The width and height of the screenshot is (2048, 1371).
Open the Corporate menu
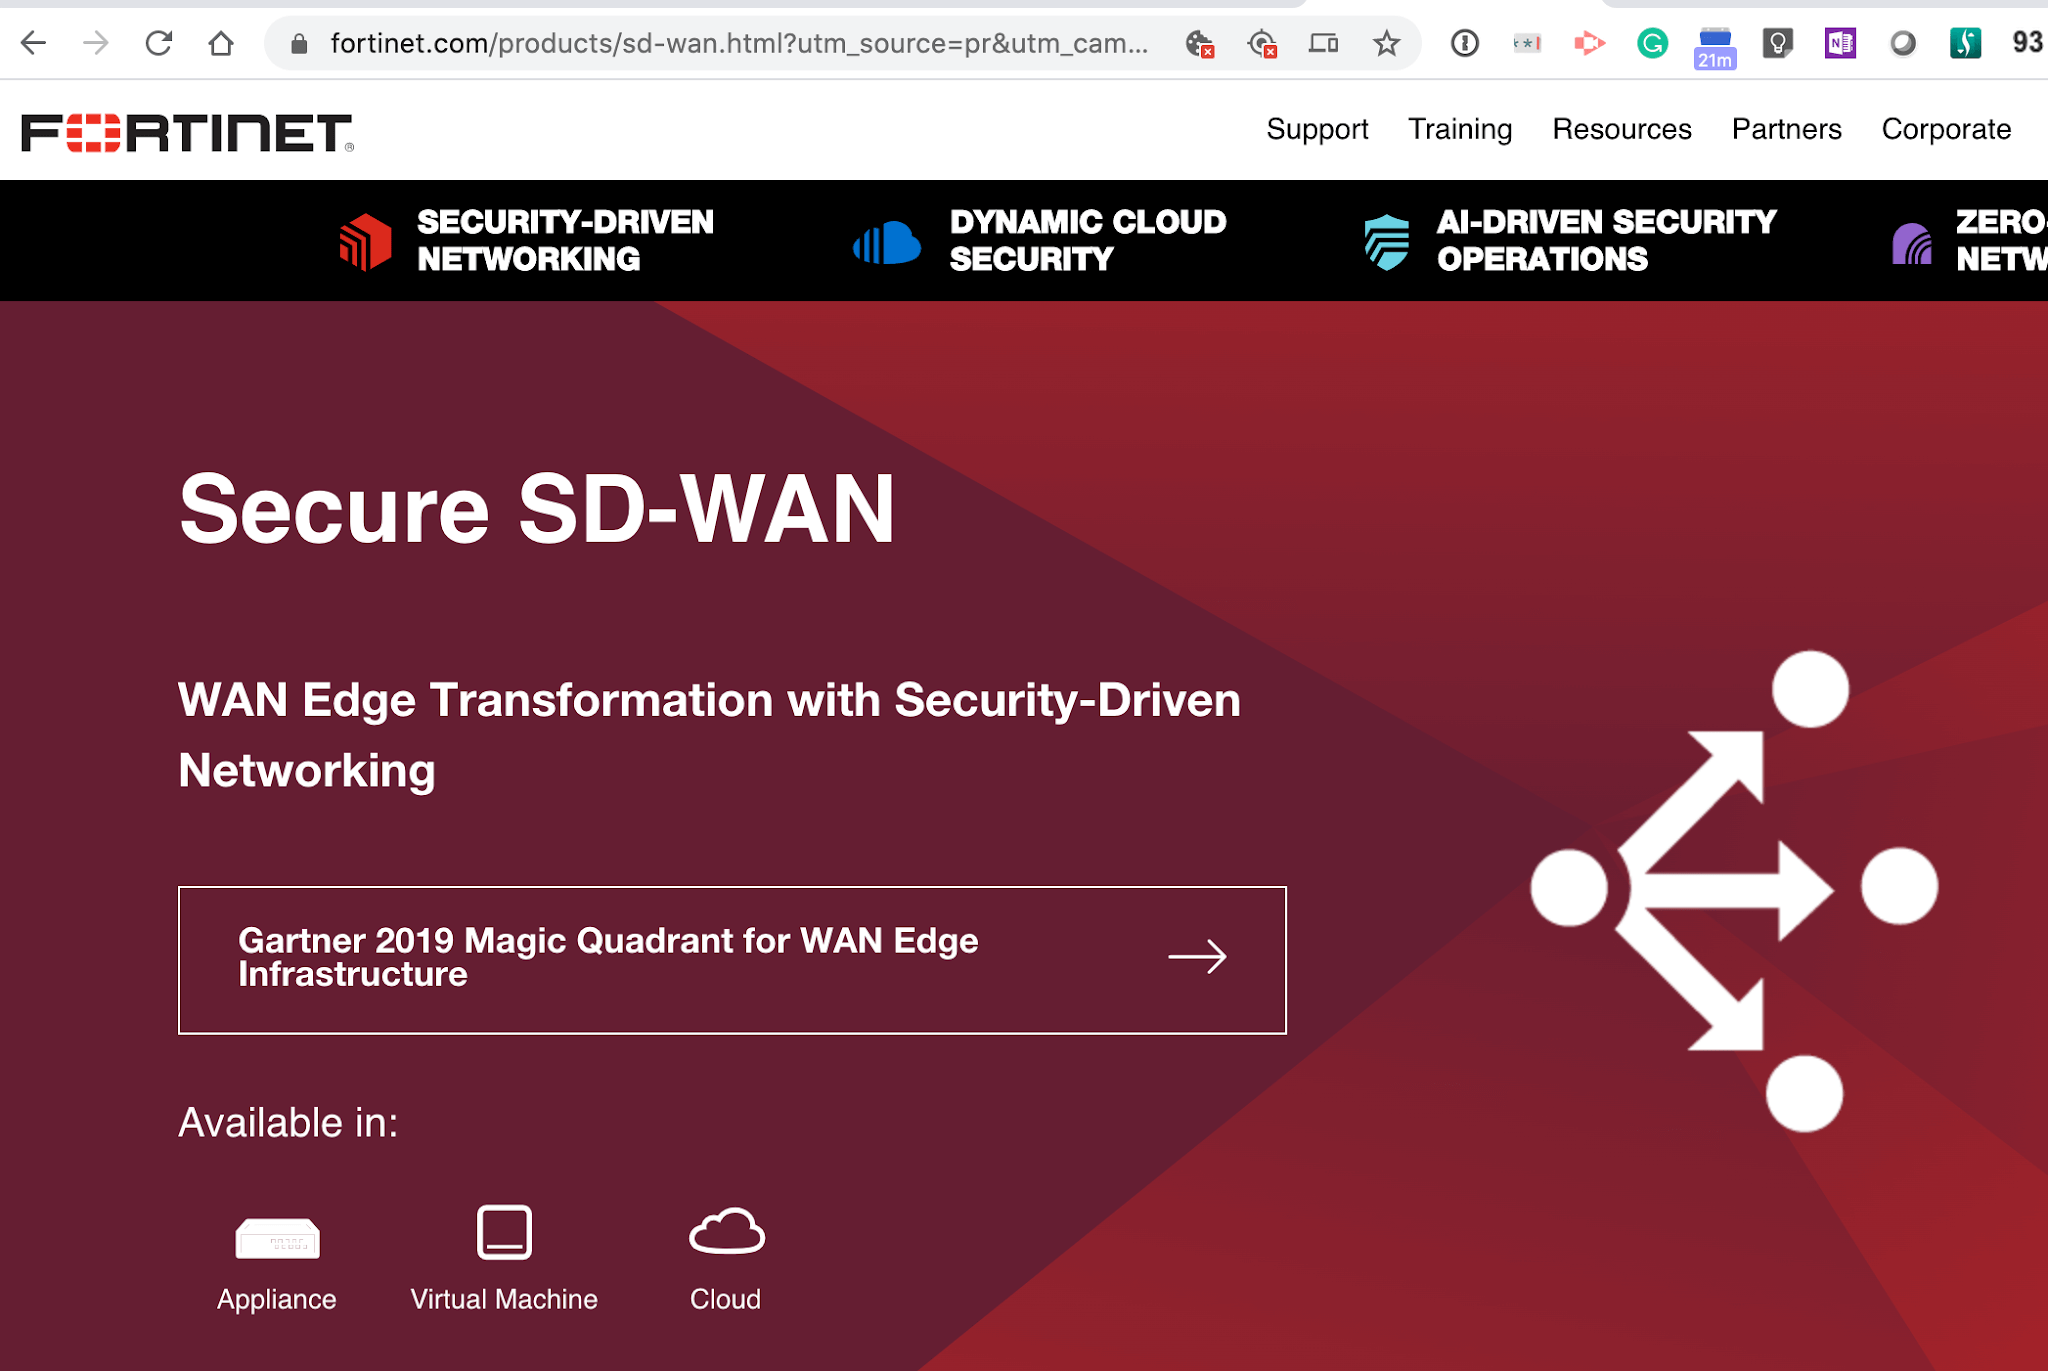click(x=1944, y=129)
